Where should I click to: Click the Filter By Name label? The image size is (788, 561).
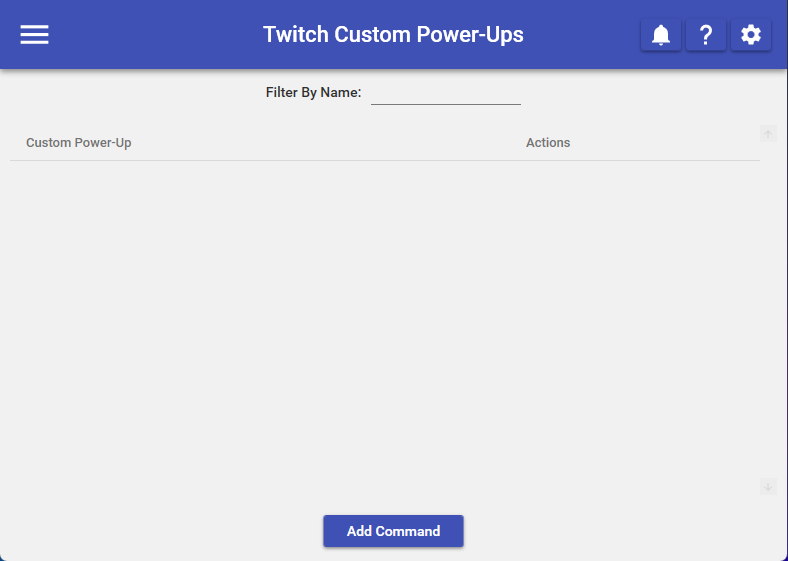click(x=314, y=92)
